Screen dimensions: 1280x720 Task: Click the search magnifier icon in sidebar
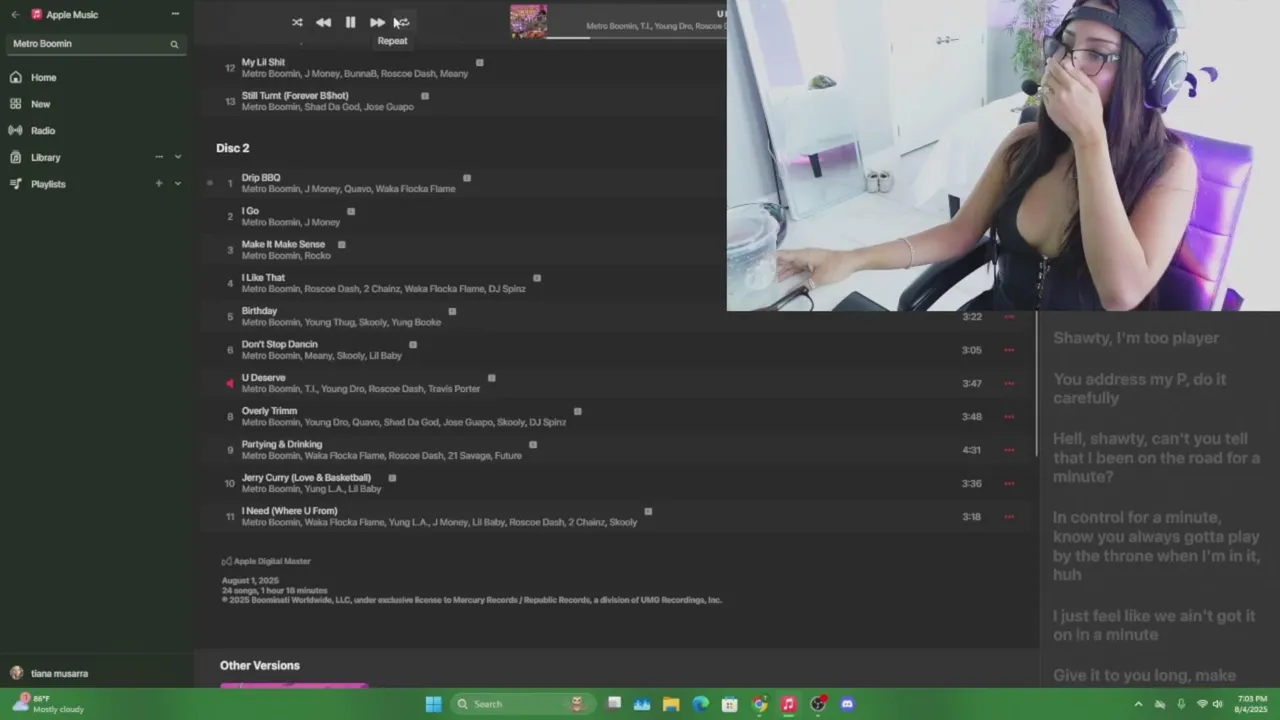pyautogui.click(x=174, y=44)
